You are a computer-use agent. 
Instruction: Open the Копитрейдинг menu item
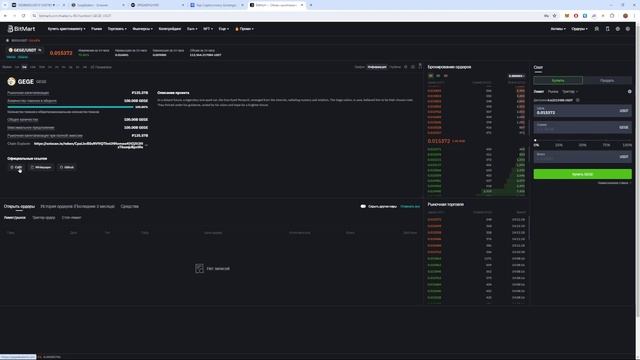(x=170, y=29)
